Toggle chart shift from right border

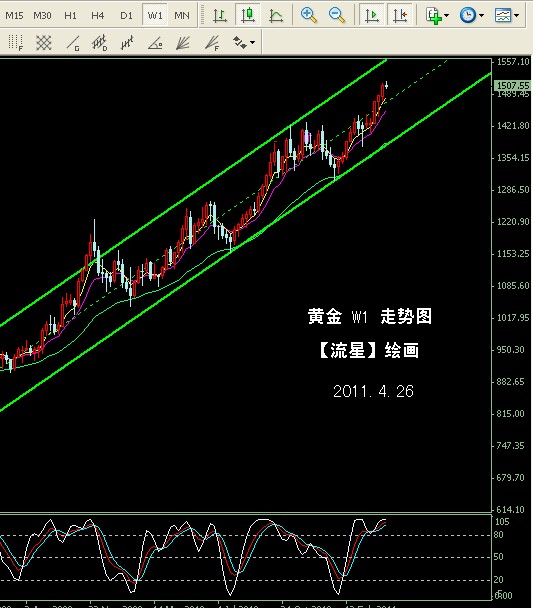point(400,16)
